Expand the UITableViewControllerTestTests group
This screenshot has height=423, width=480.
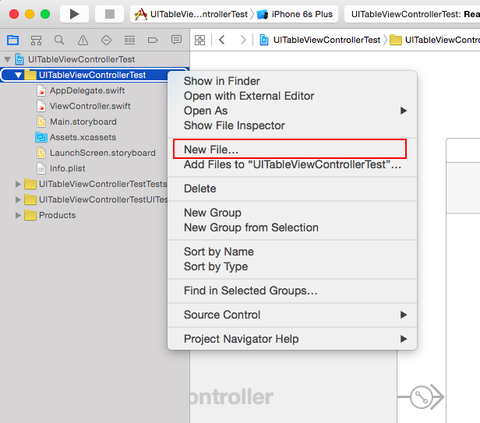[x=18, y=184]
